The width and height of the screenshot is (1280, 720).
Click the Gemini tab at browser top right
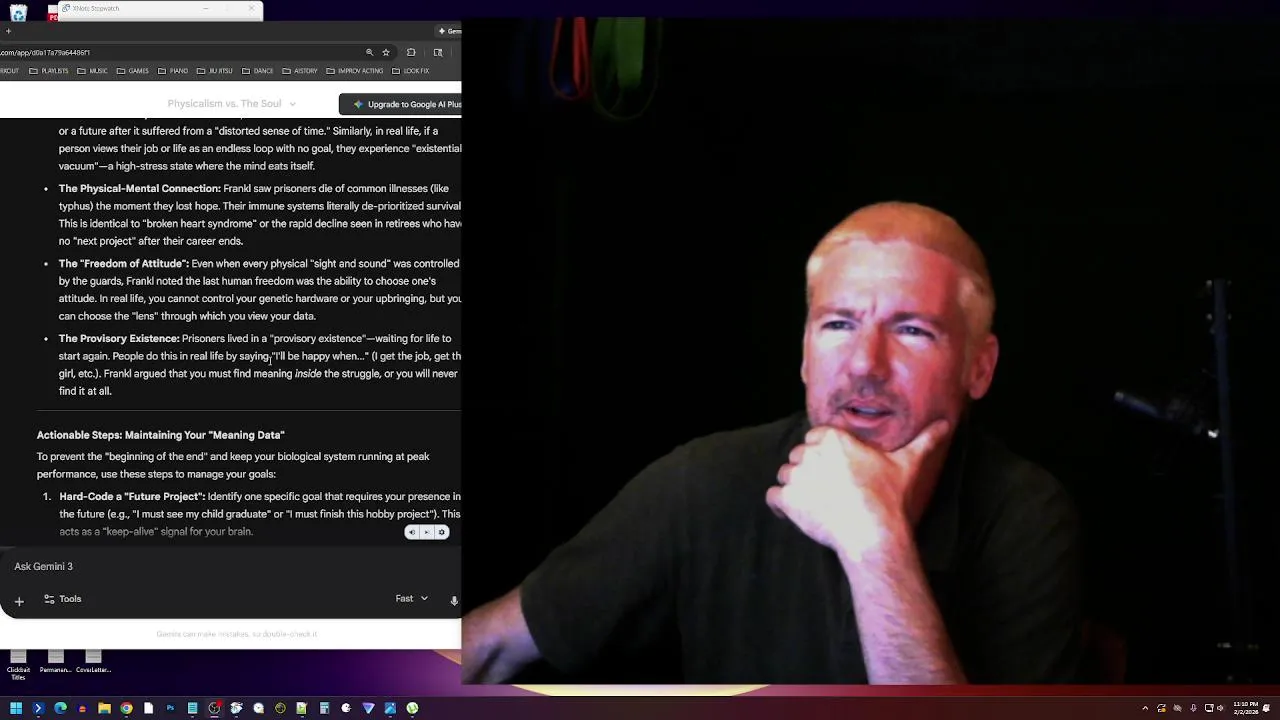point(450,31)
